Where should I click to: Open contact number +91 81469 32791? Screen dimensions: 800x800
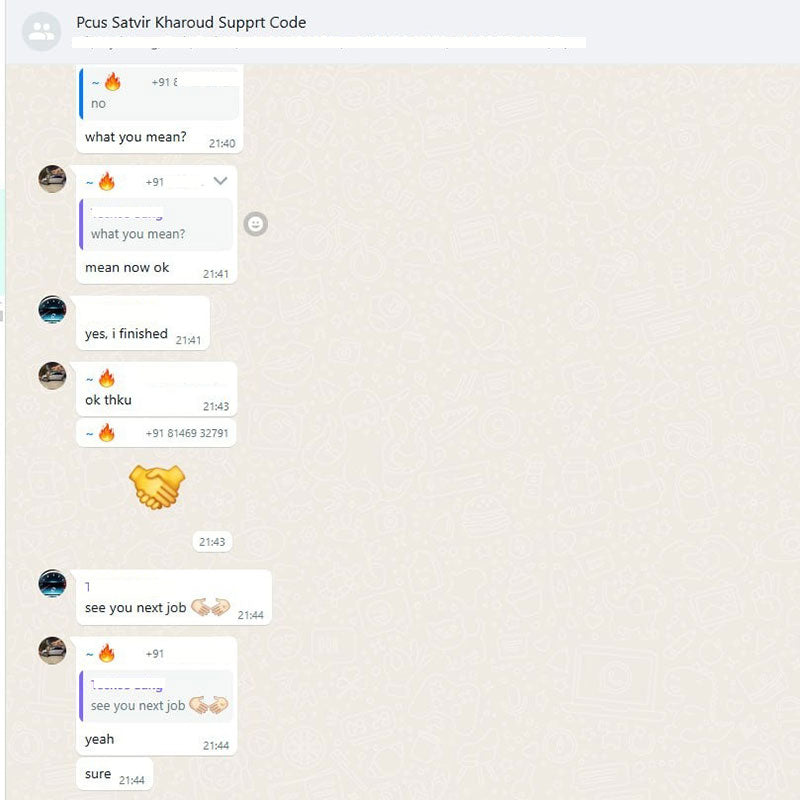[187, 433]
